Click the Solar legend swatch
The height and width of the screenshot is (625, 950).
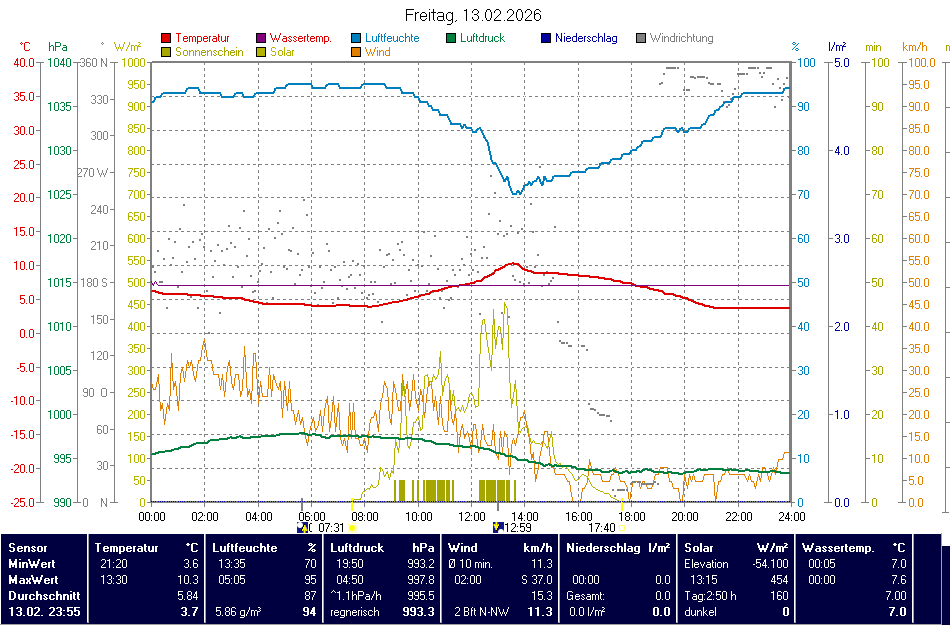(x=262, y=52)
